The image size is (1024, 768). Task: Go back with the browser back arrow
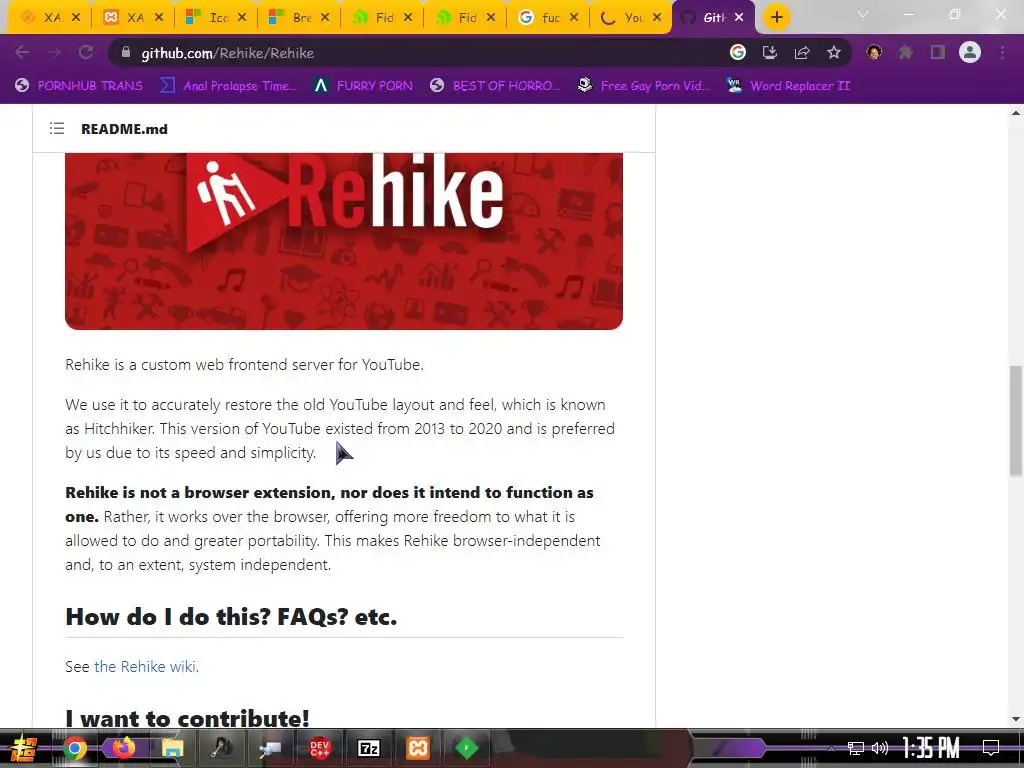point(22,53)
